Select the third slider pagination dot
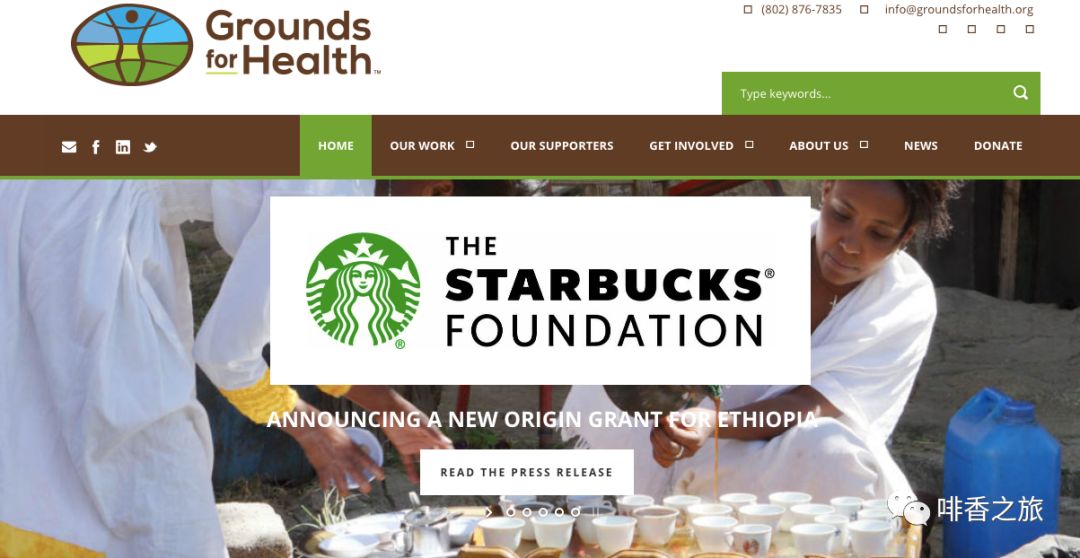Image resolution: width=1080 pixels, height=558 pixels. coord(543,512)
